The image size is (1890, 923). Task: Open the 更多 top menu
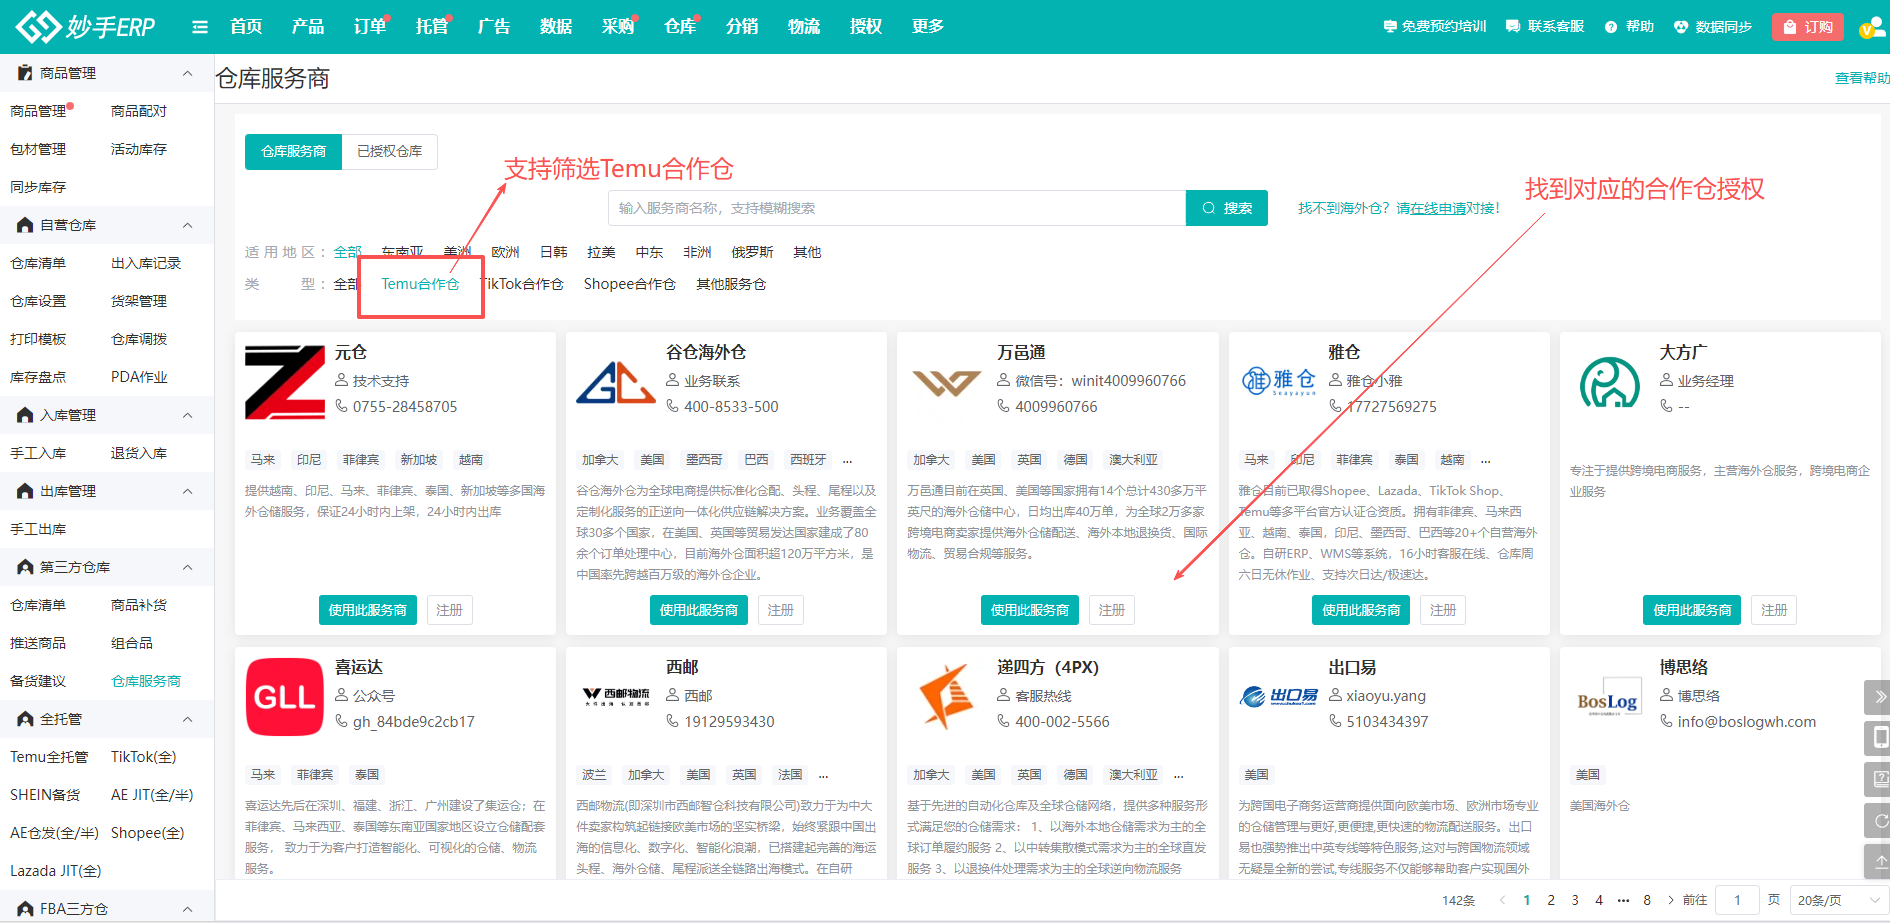click(928, 27)
